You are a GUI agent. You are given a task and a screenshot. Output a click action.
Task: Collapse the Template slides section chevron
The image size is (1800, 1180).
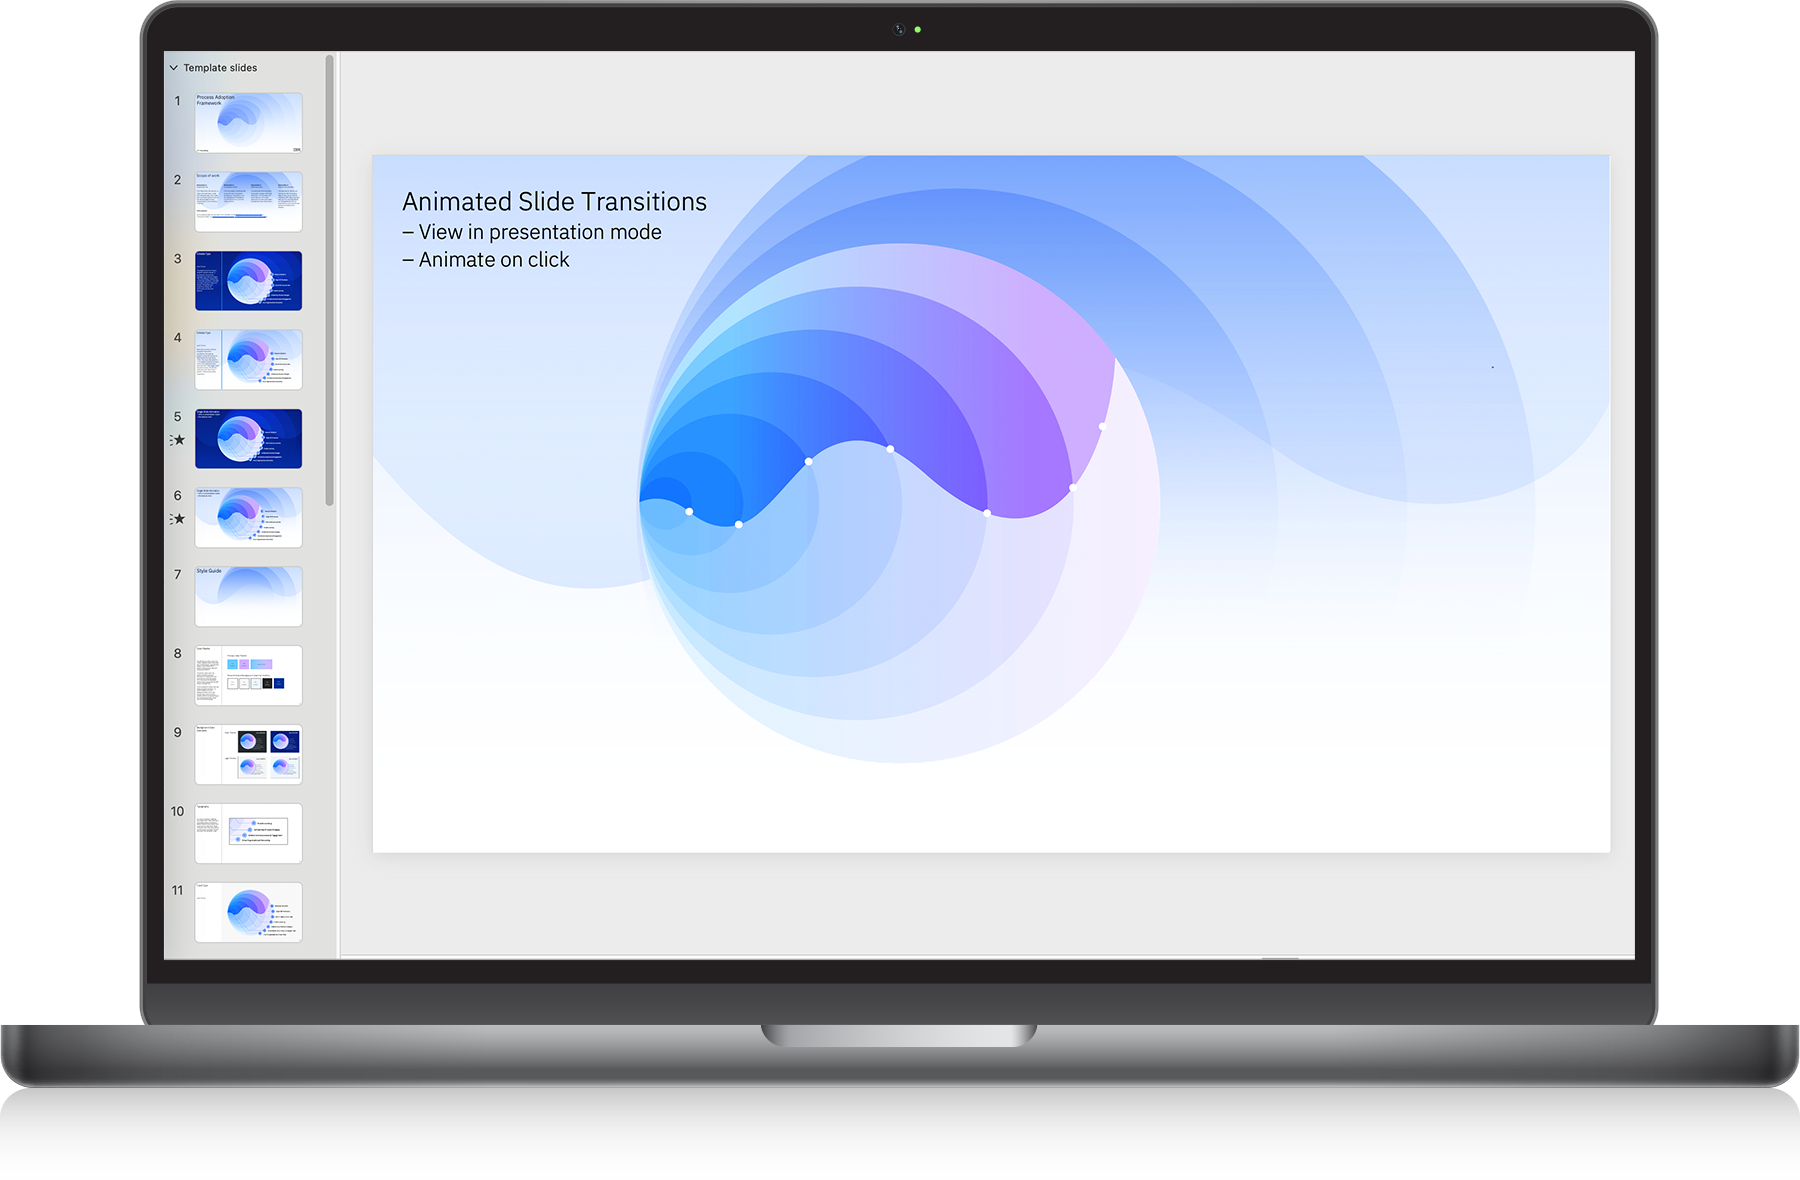click(173, 68)
